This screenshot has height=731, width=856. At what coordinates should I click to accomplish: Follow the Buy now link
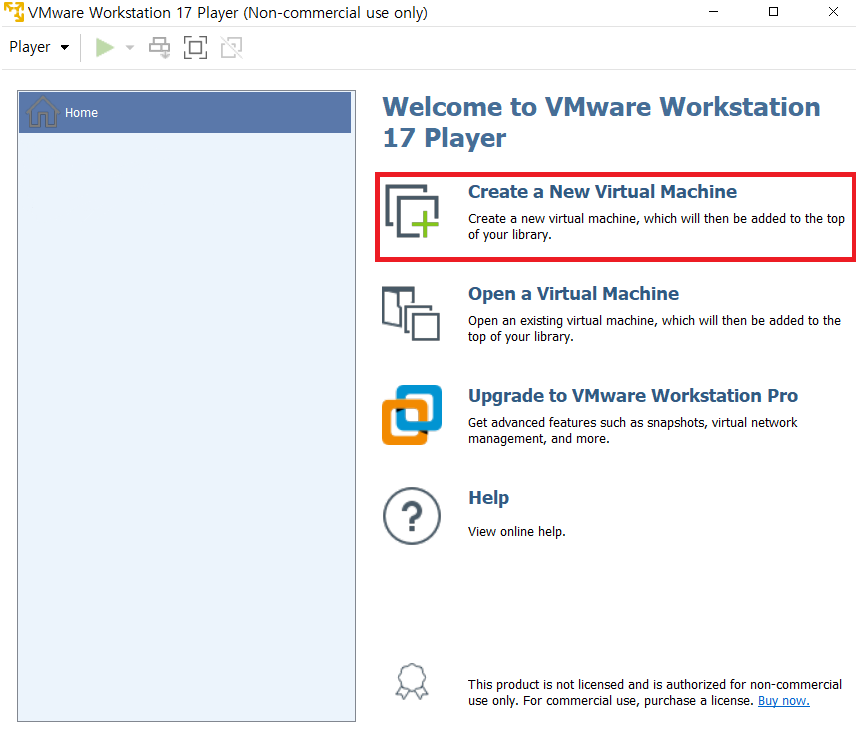783,701
